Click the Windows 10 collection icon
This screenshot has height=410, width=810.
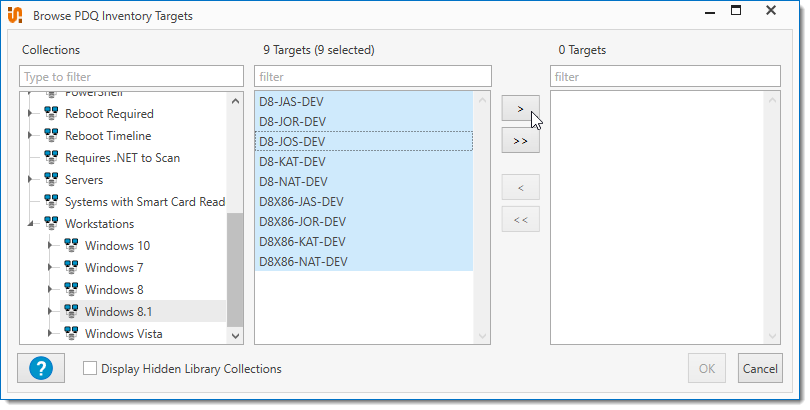(x=71, y=246)
